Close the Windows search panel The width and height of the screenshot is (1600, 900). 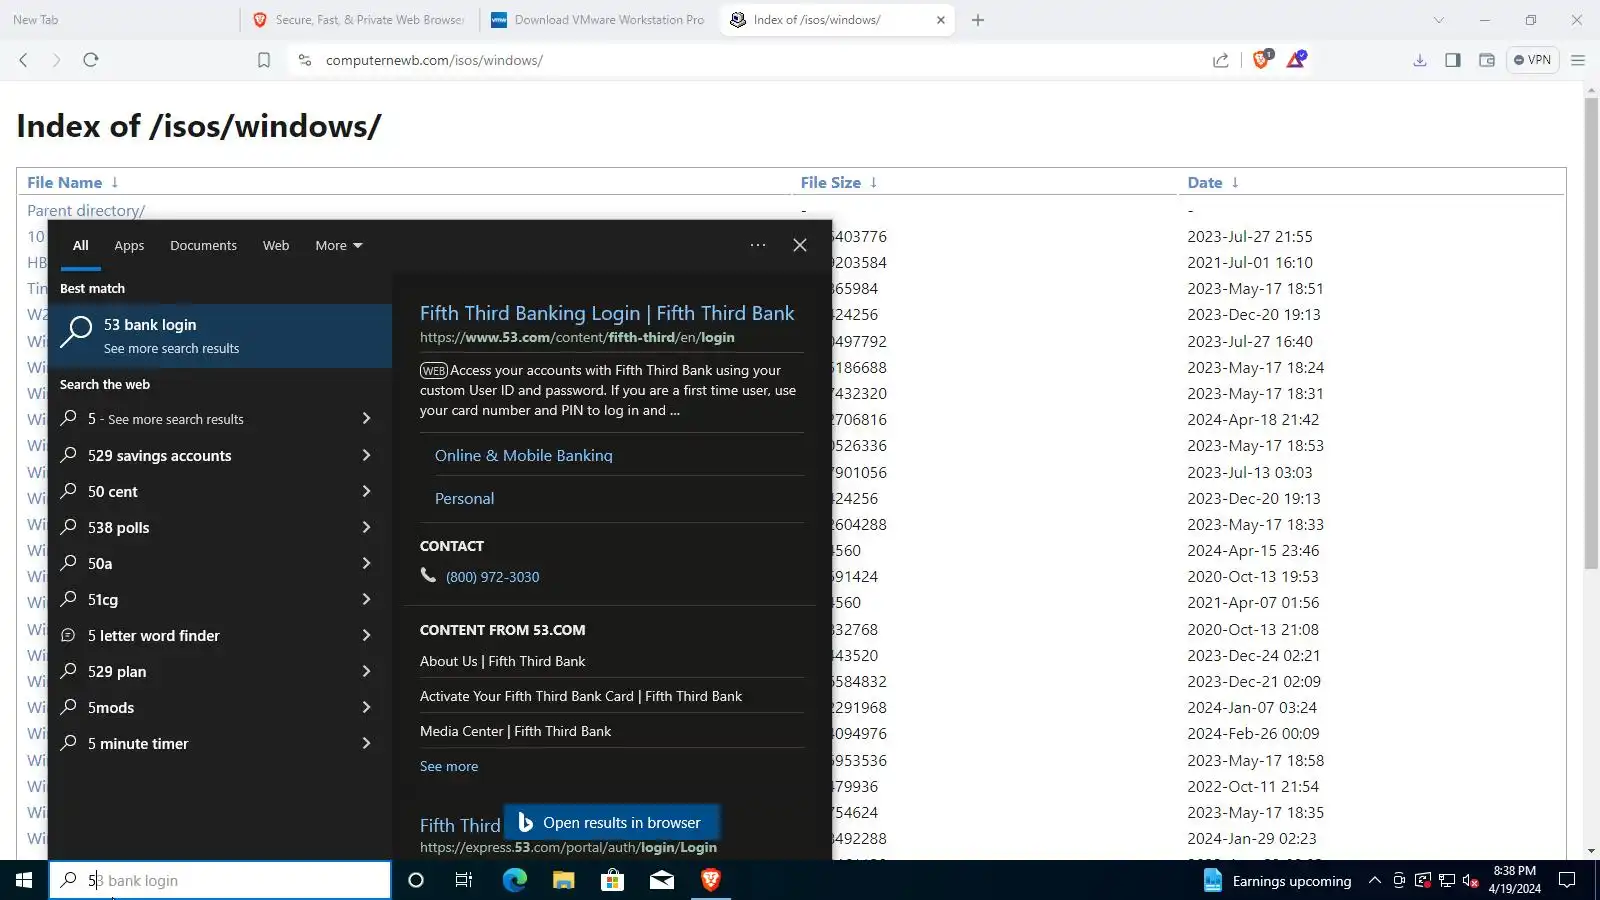(800, 245)
